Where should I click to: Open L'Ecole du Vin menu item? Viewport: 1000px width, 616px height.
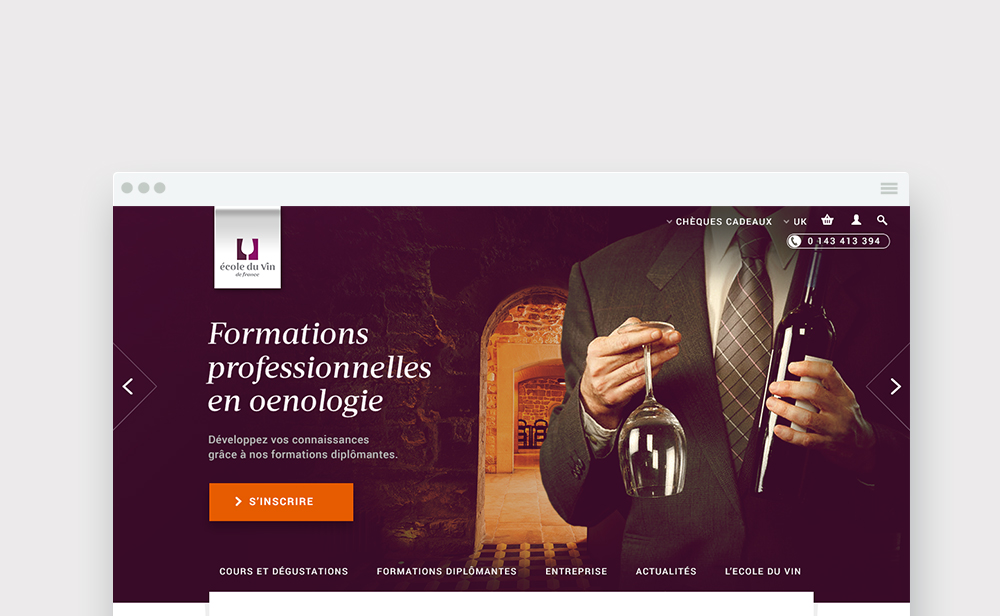[763, 571]
